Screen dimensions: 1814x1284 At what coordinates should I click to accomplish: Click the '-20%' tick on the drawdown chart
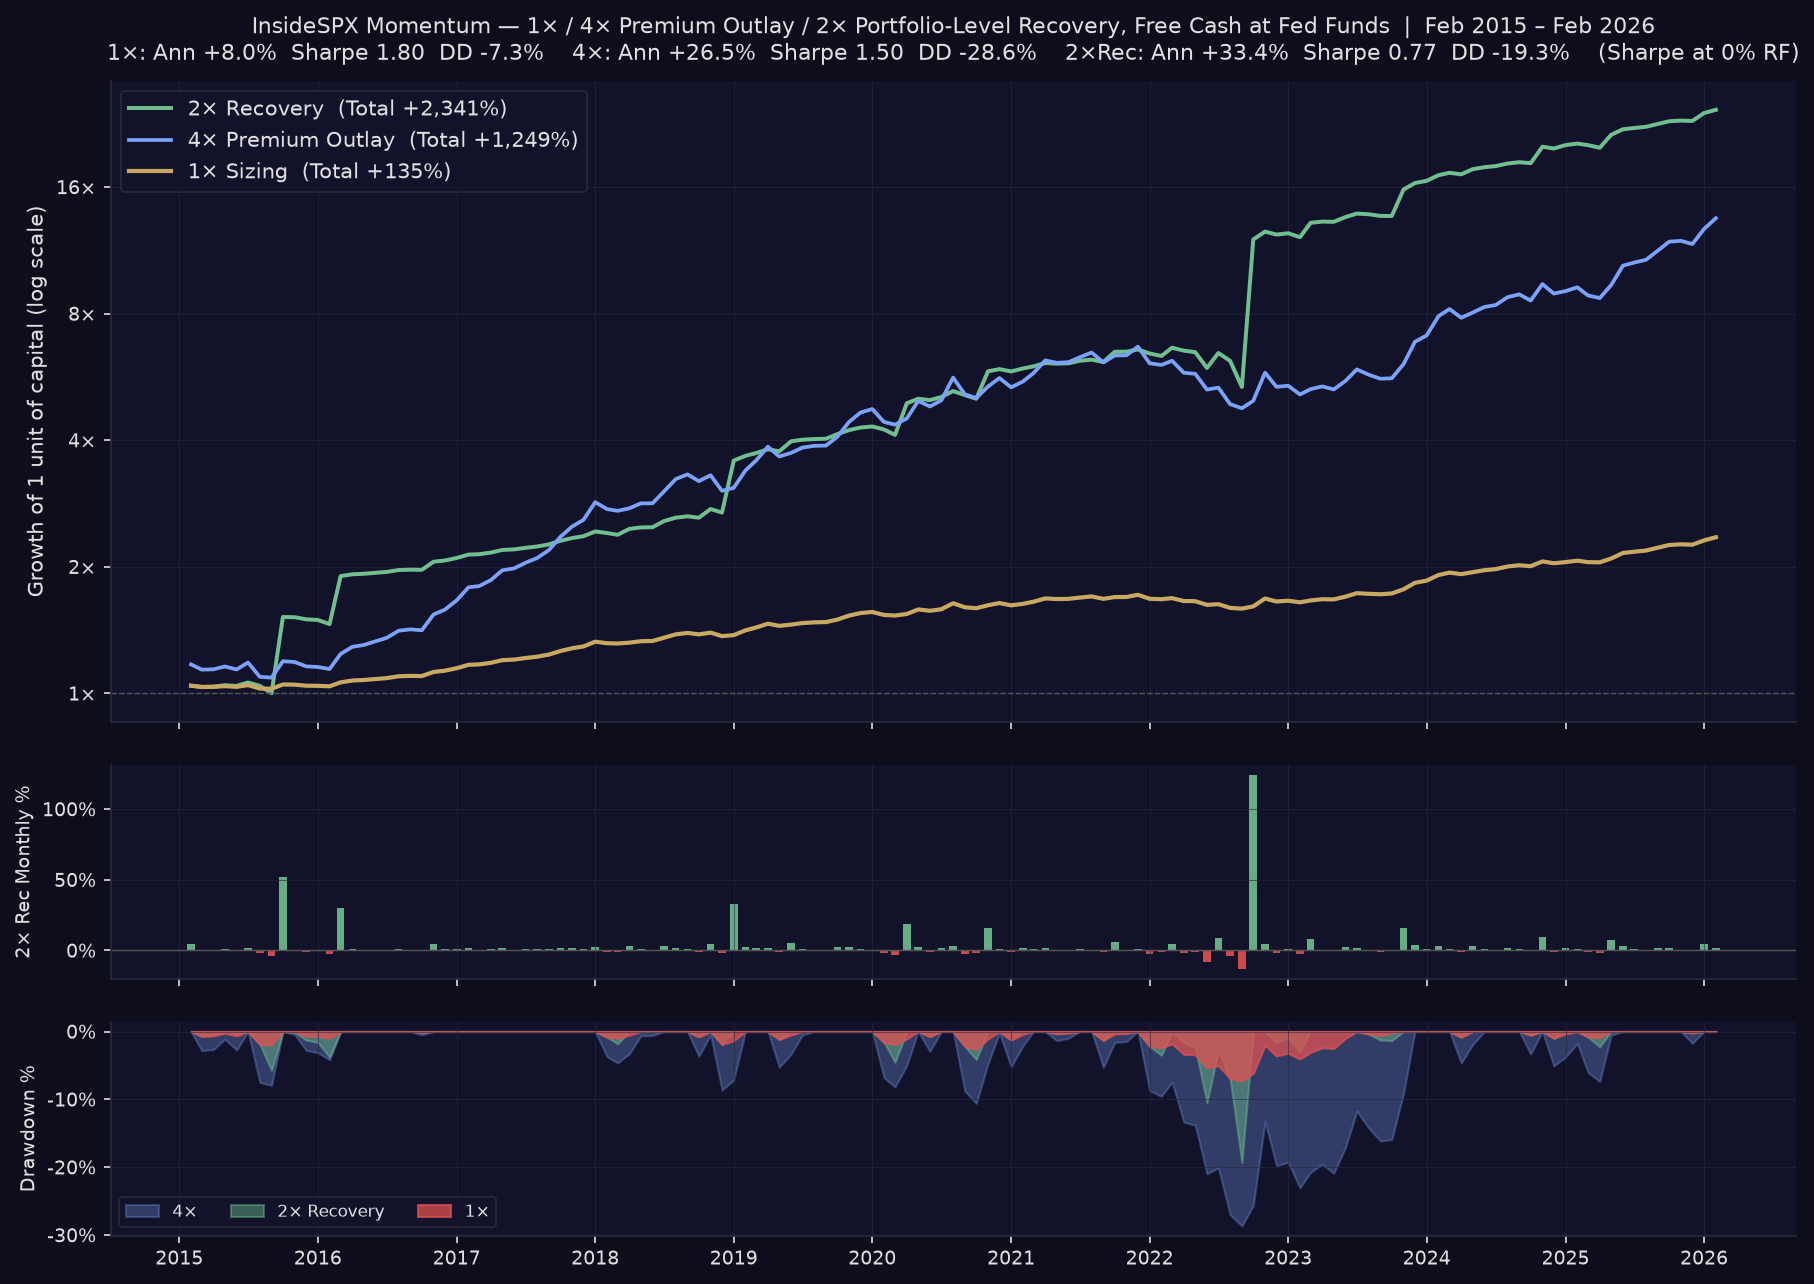pyautogui.click(x=72, y=1168)
